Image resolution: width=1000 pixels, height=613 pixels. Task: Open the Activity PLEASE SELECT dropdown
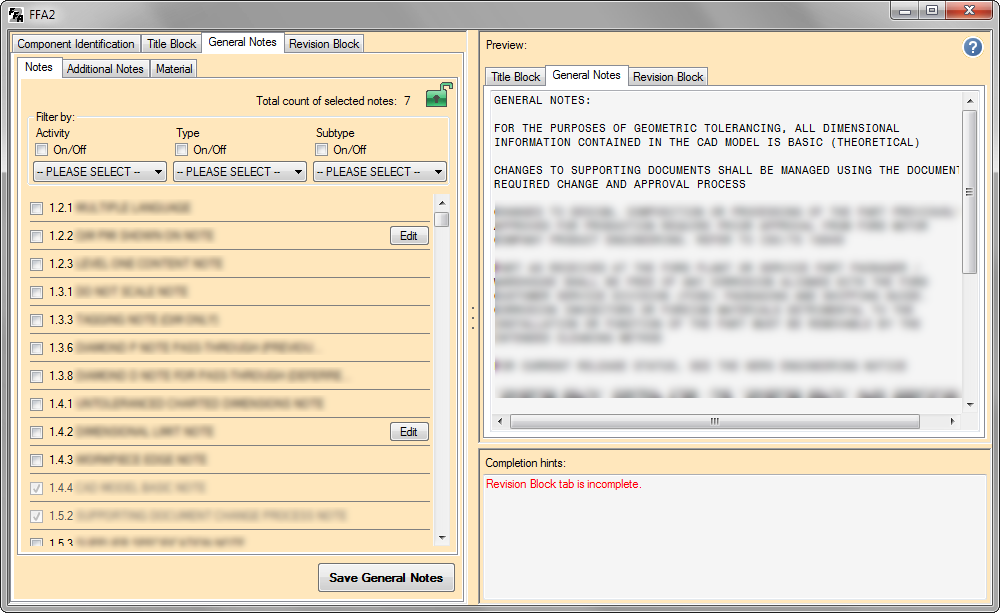tap(99, 172)
